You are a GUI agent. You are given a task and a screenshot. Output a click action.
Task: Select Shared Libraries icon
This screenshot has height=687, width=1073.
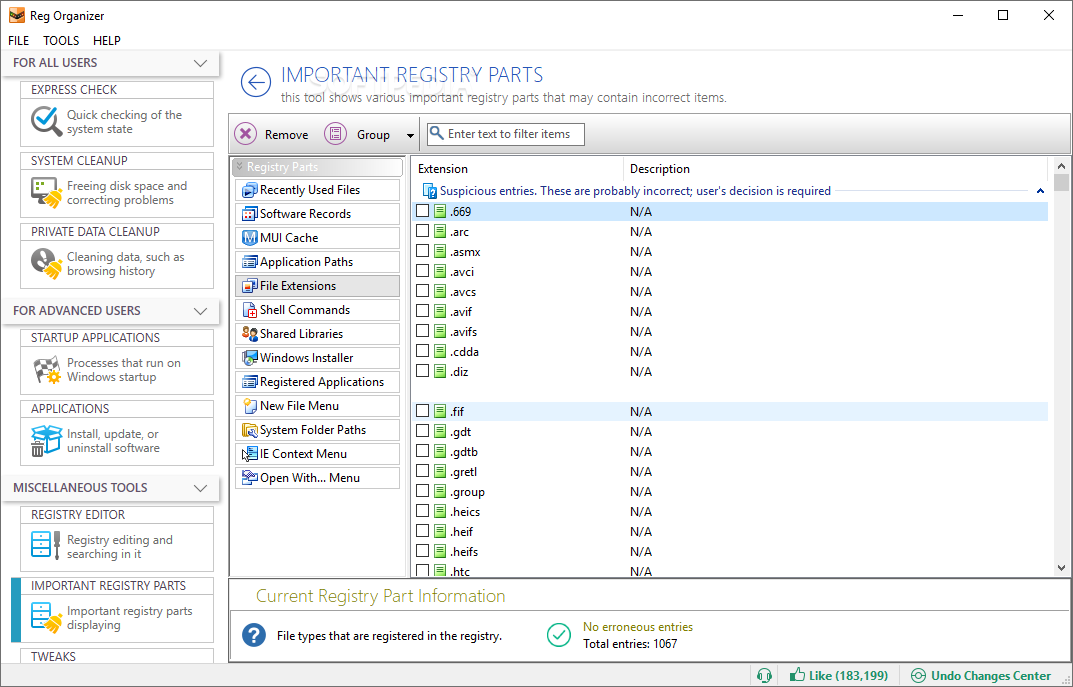pos(250,334)
